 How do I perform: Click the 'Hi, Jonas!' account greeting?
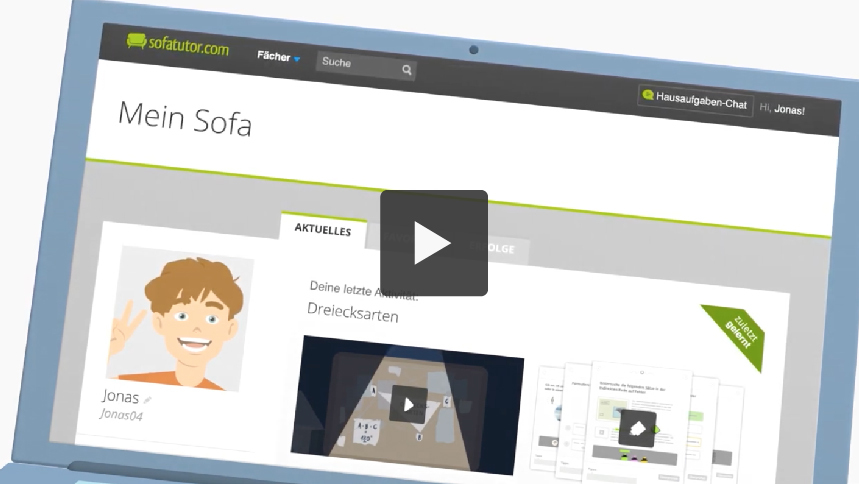click(x=782, y=109)
